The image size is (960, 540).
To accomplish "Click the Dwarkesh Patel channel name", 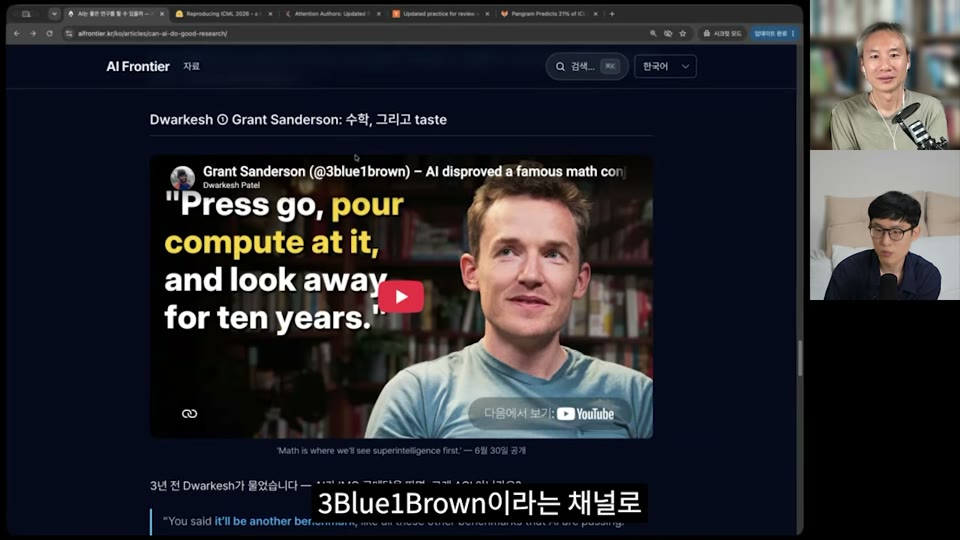I will pos(231,185).
